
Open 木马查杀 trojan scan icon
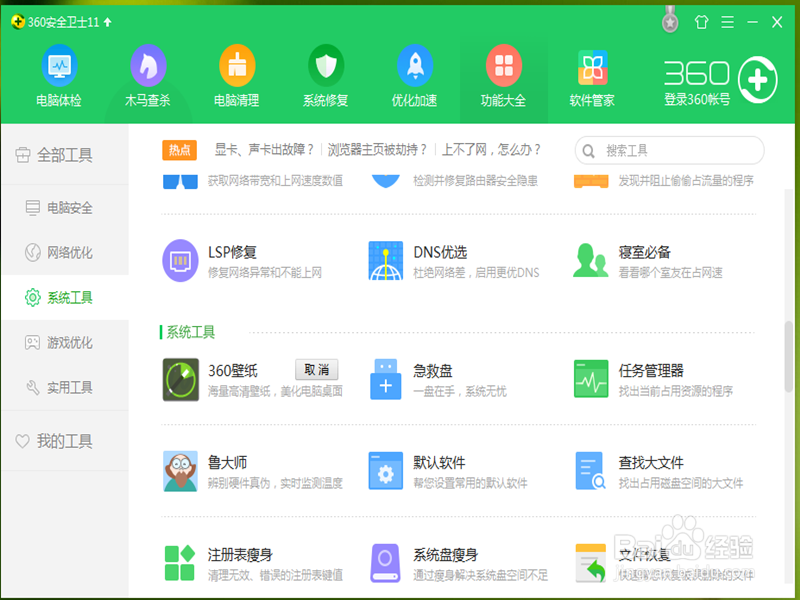(148, 65)
